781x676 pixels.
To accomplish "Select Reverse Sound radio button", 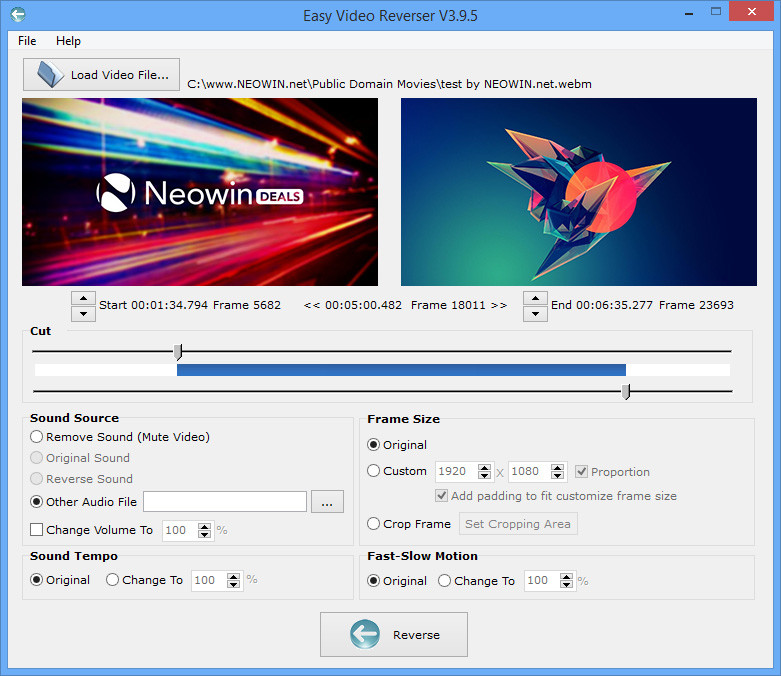I will (x=36, y=479).
